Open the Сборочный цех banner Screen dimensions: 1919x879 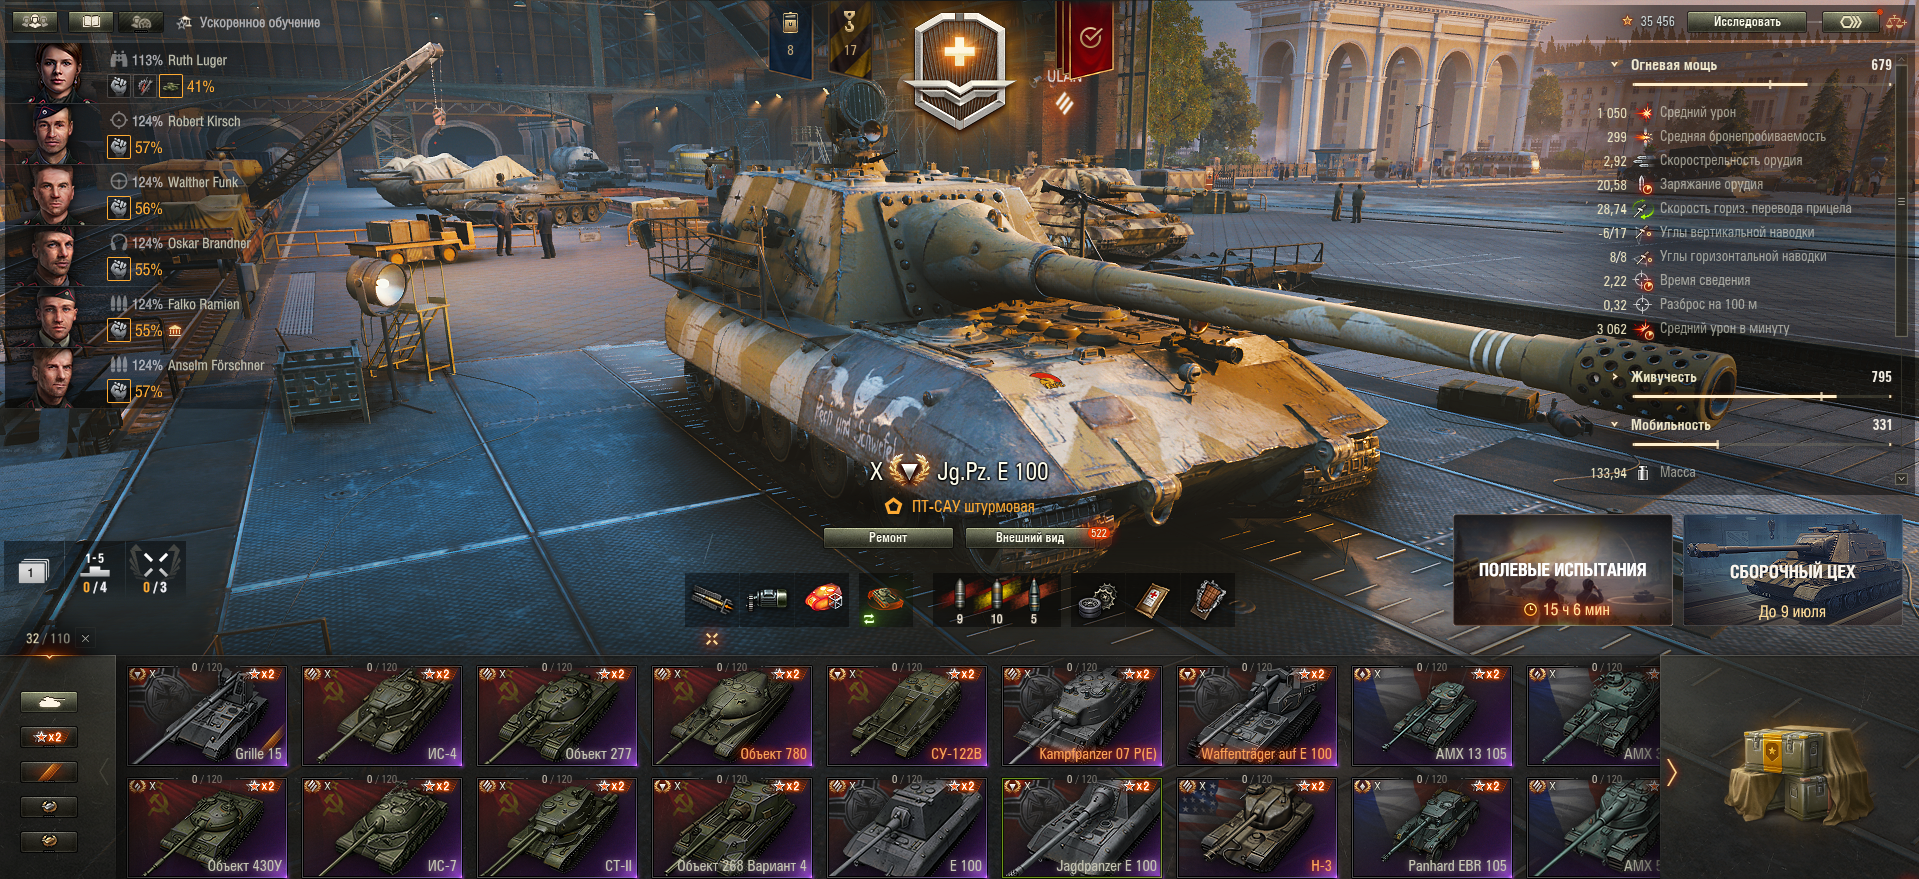(1793, 571)
